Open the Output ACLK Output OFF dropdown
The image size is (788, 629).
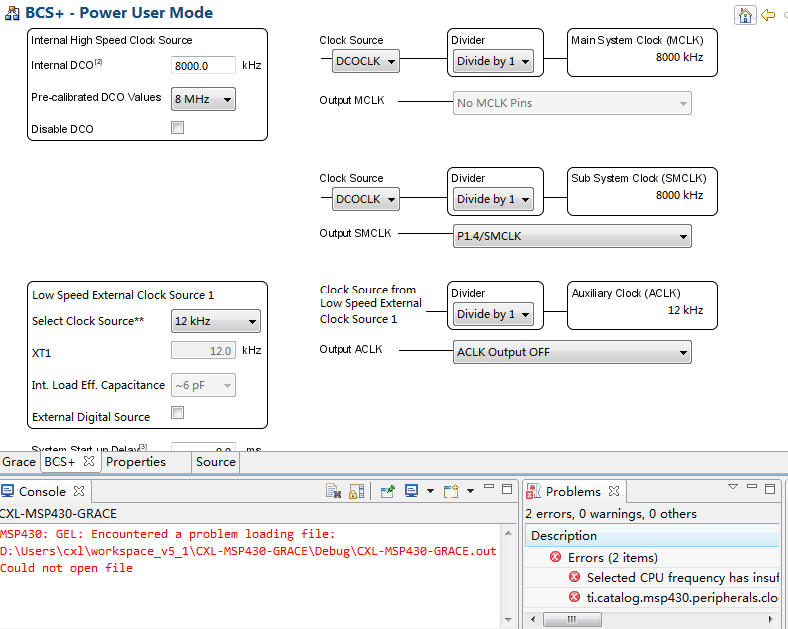572,352
